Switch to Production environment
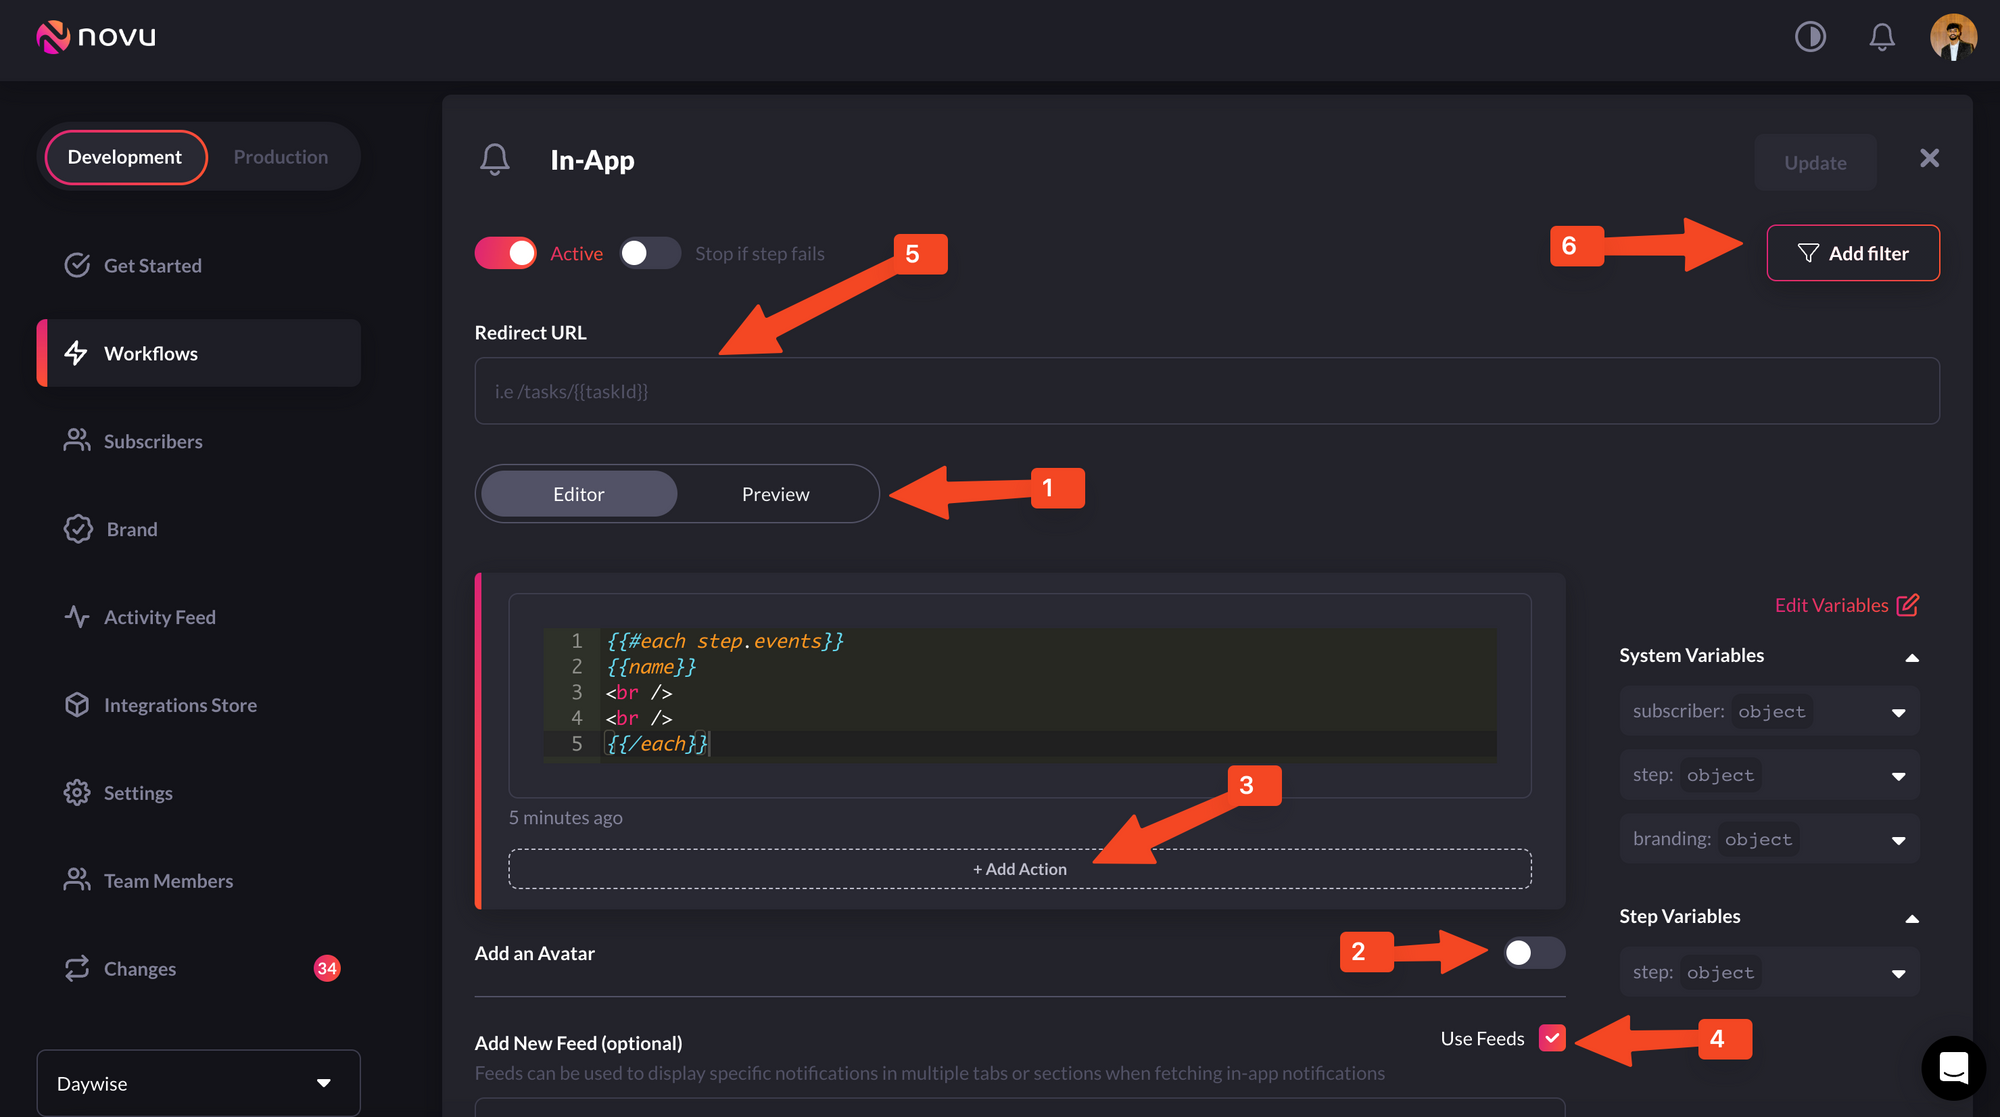The width and height of the screenshot is (2000, 1117). pos(280,157)
